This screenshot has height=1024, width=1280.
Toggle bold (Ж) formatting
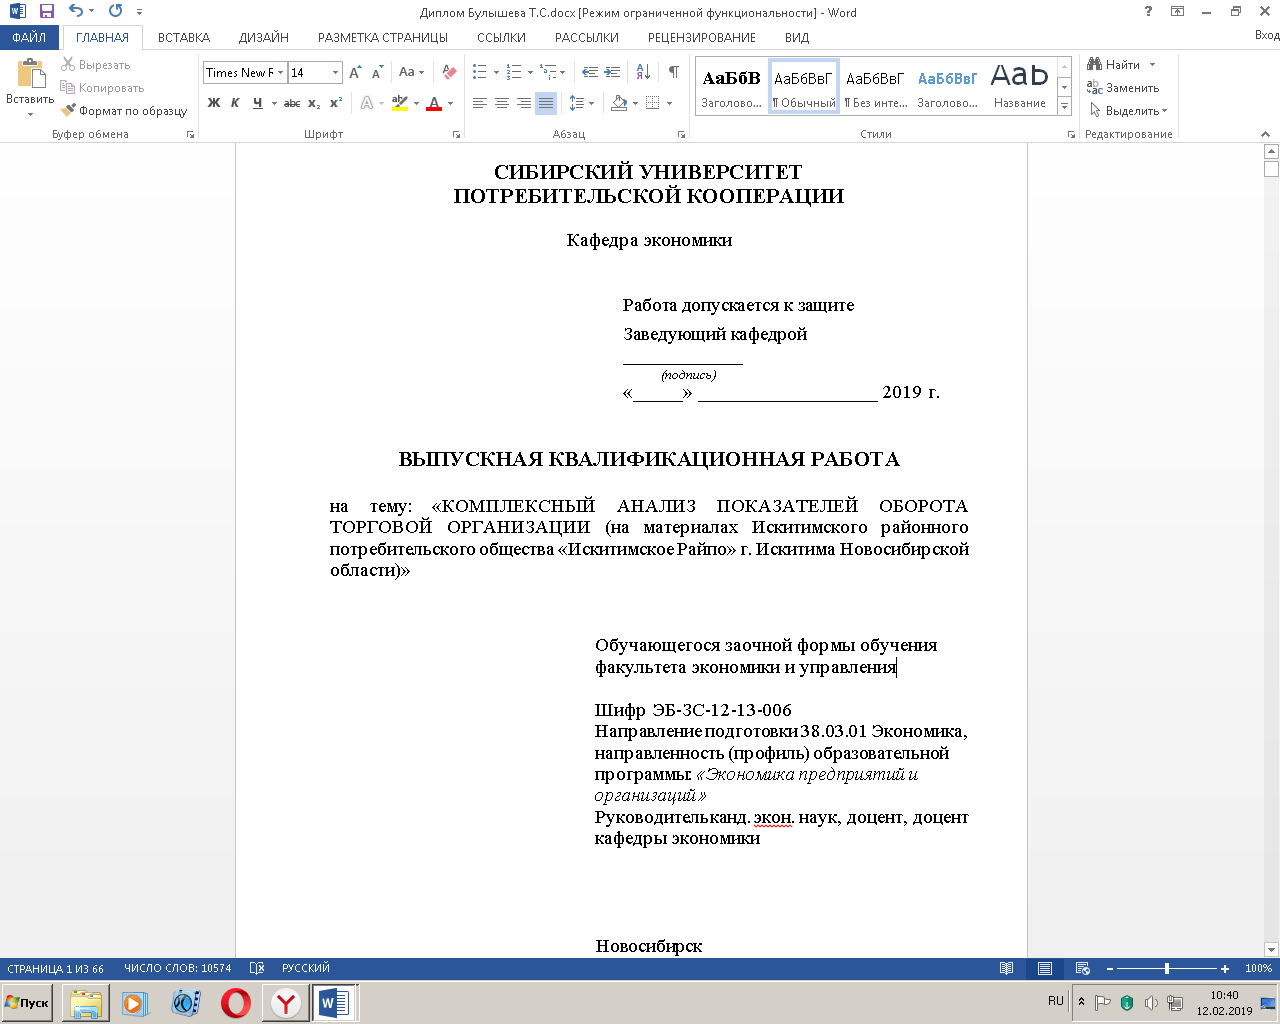tap(214, 103)
